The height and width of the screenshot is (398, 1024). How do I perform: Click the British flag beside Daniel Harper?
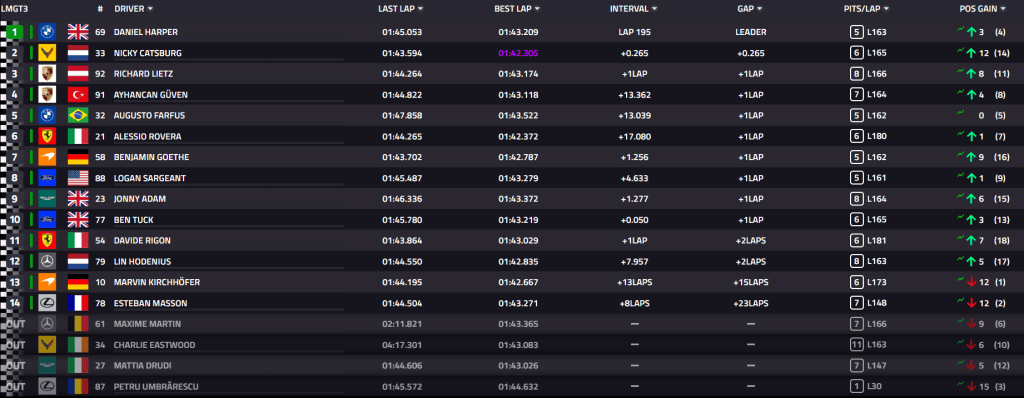click(x=78, y=32)
